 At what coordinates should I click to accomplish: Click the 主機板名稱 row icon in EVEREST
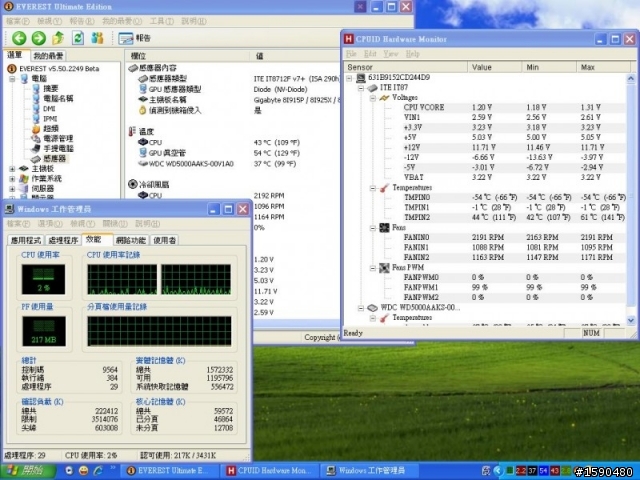tap(143, 99)
